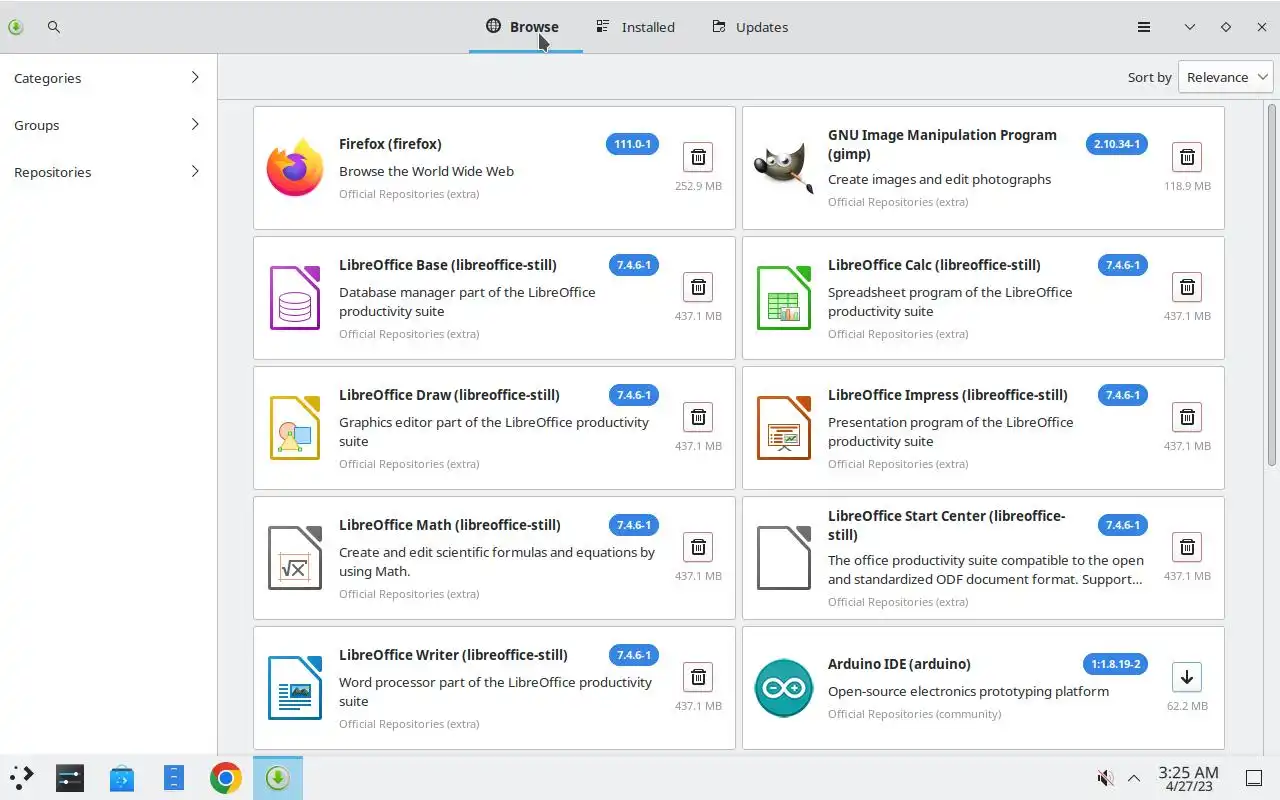The height and width of the screenshot is (800, 1280).
Task: Click LibreOffice Impress trash icon
Action: [1187, 417]
